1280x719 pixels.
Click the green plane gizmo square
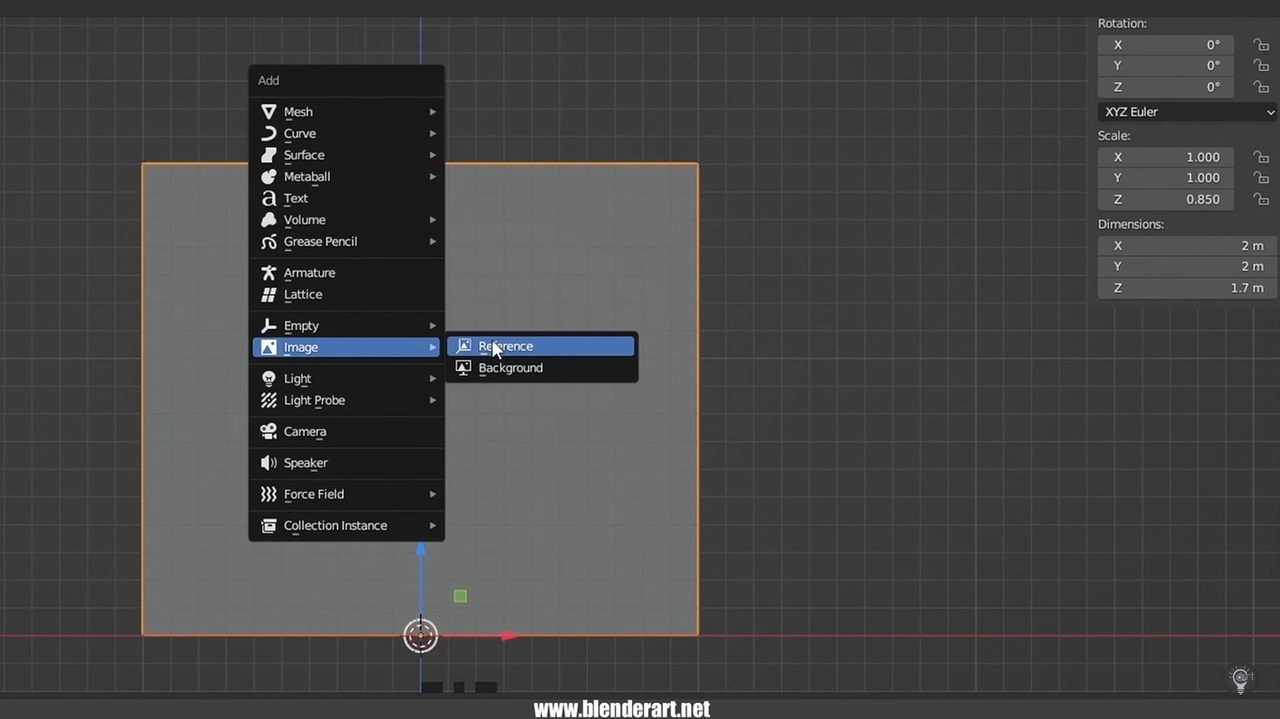pos(460,596)
